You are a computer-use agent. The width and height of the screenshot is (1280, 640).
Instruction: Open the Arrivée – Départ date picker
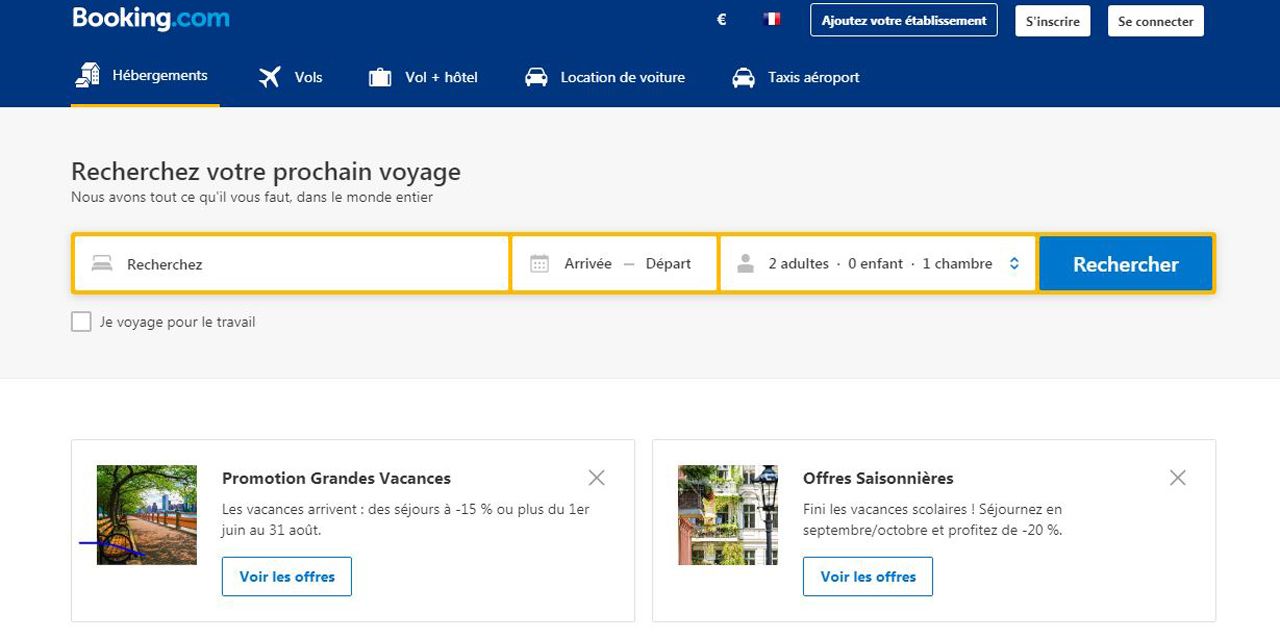(x=626, y=264)
